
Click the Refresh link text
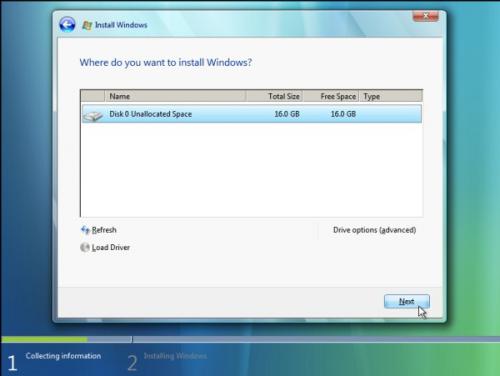coord(104,230)
